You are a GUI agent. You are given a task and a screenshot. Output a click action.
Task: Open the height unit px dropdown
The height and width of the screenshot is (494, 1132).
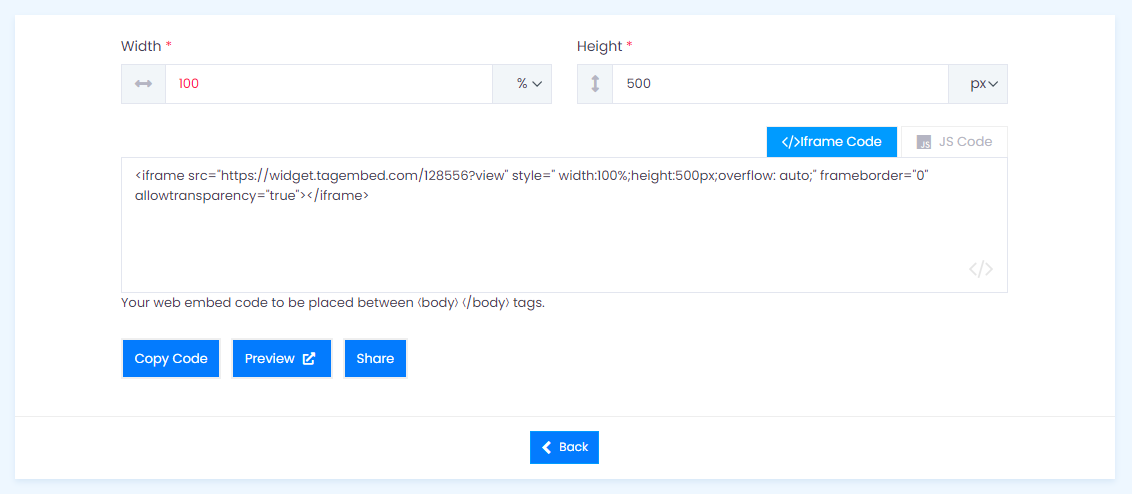click(978, 84)
